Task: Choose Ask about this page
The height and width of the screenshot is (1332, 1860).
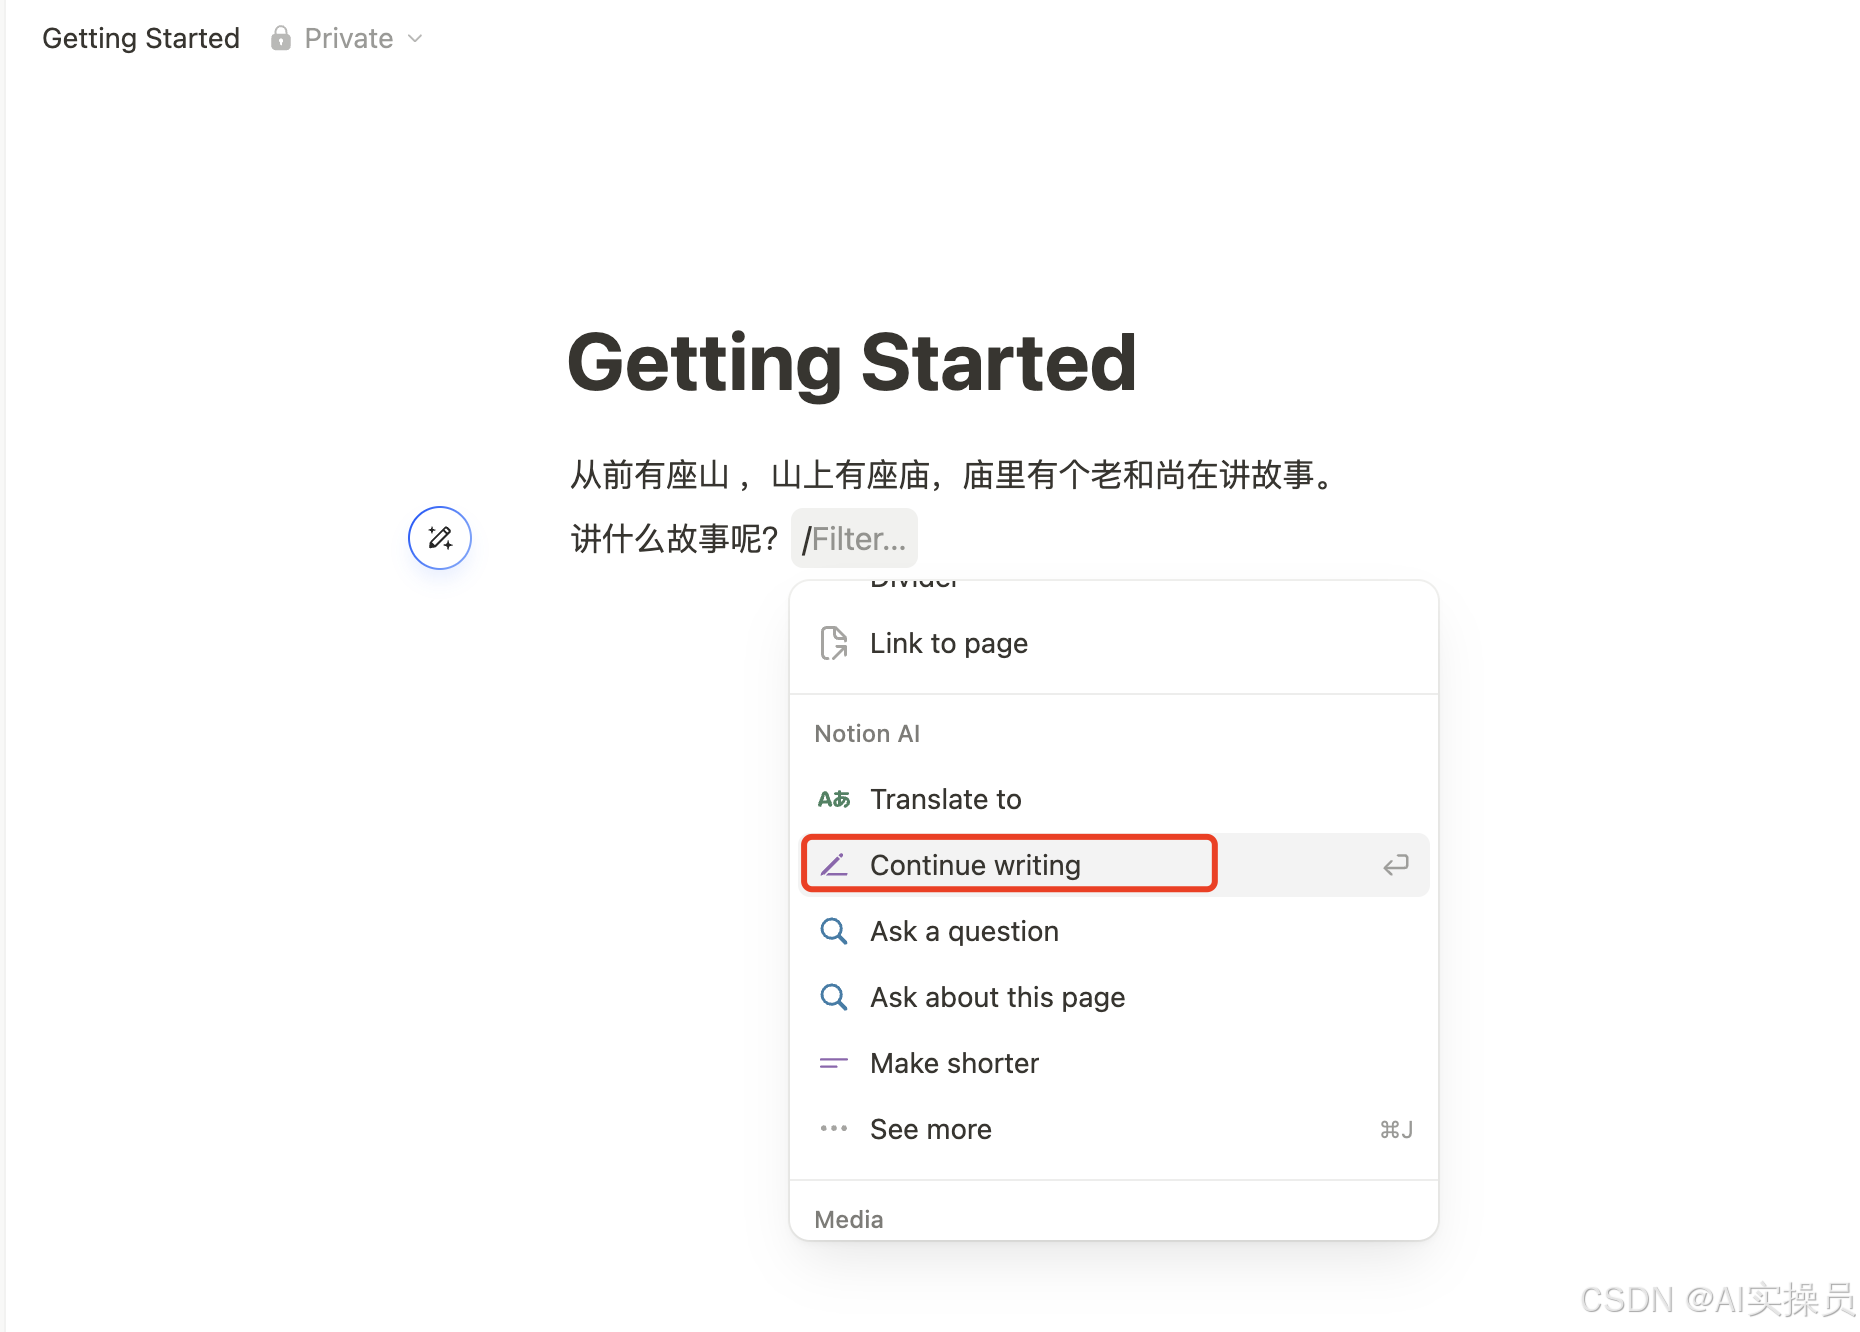Action: [1114, 997]
